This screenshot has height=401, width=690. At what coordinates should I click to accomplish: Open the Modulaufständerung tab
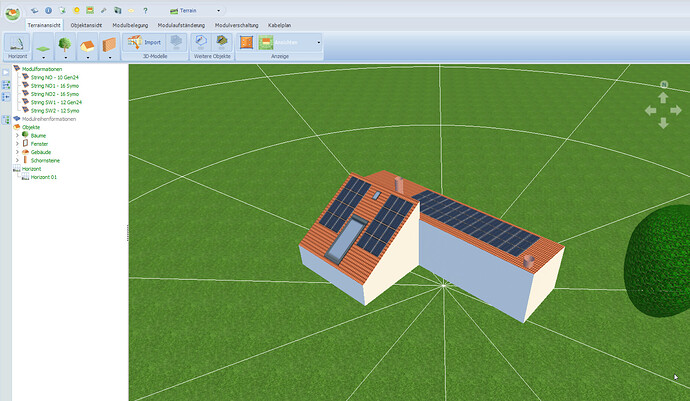pyautogui.click(x=181, y=26)
